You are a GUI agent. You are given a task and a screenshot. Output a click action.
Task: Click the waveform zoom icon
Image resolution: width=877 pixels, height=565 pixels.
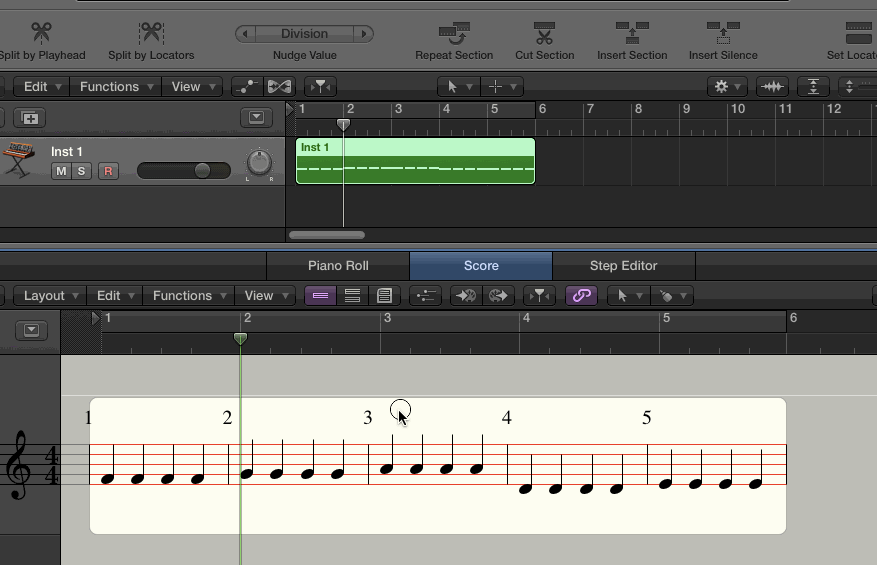772,87
